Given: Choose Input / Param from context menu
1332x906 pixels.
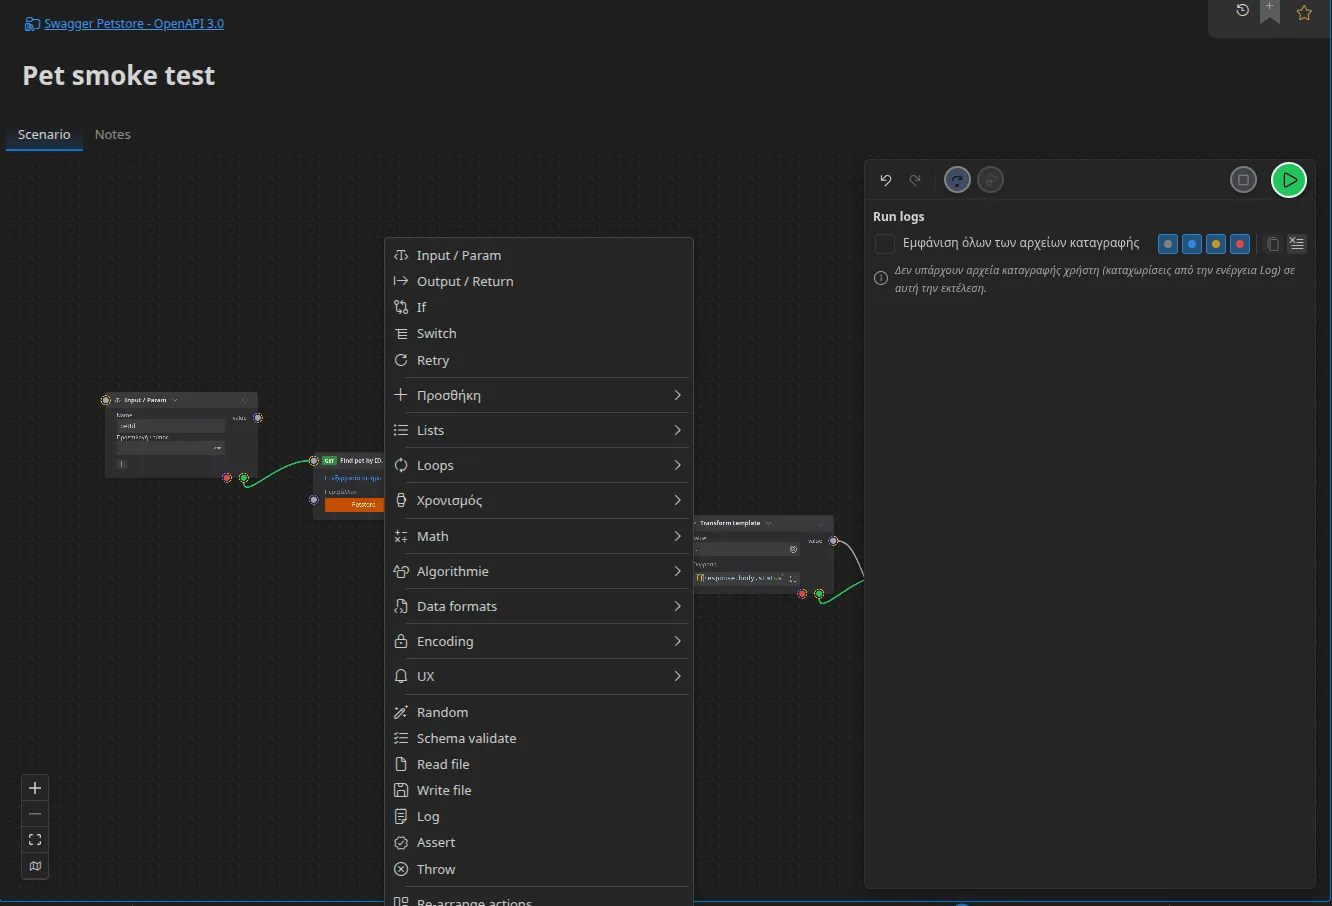Looking at the screenshot, I should (x=538, y=255).
